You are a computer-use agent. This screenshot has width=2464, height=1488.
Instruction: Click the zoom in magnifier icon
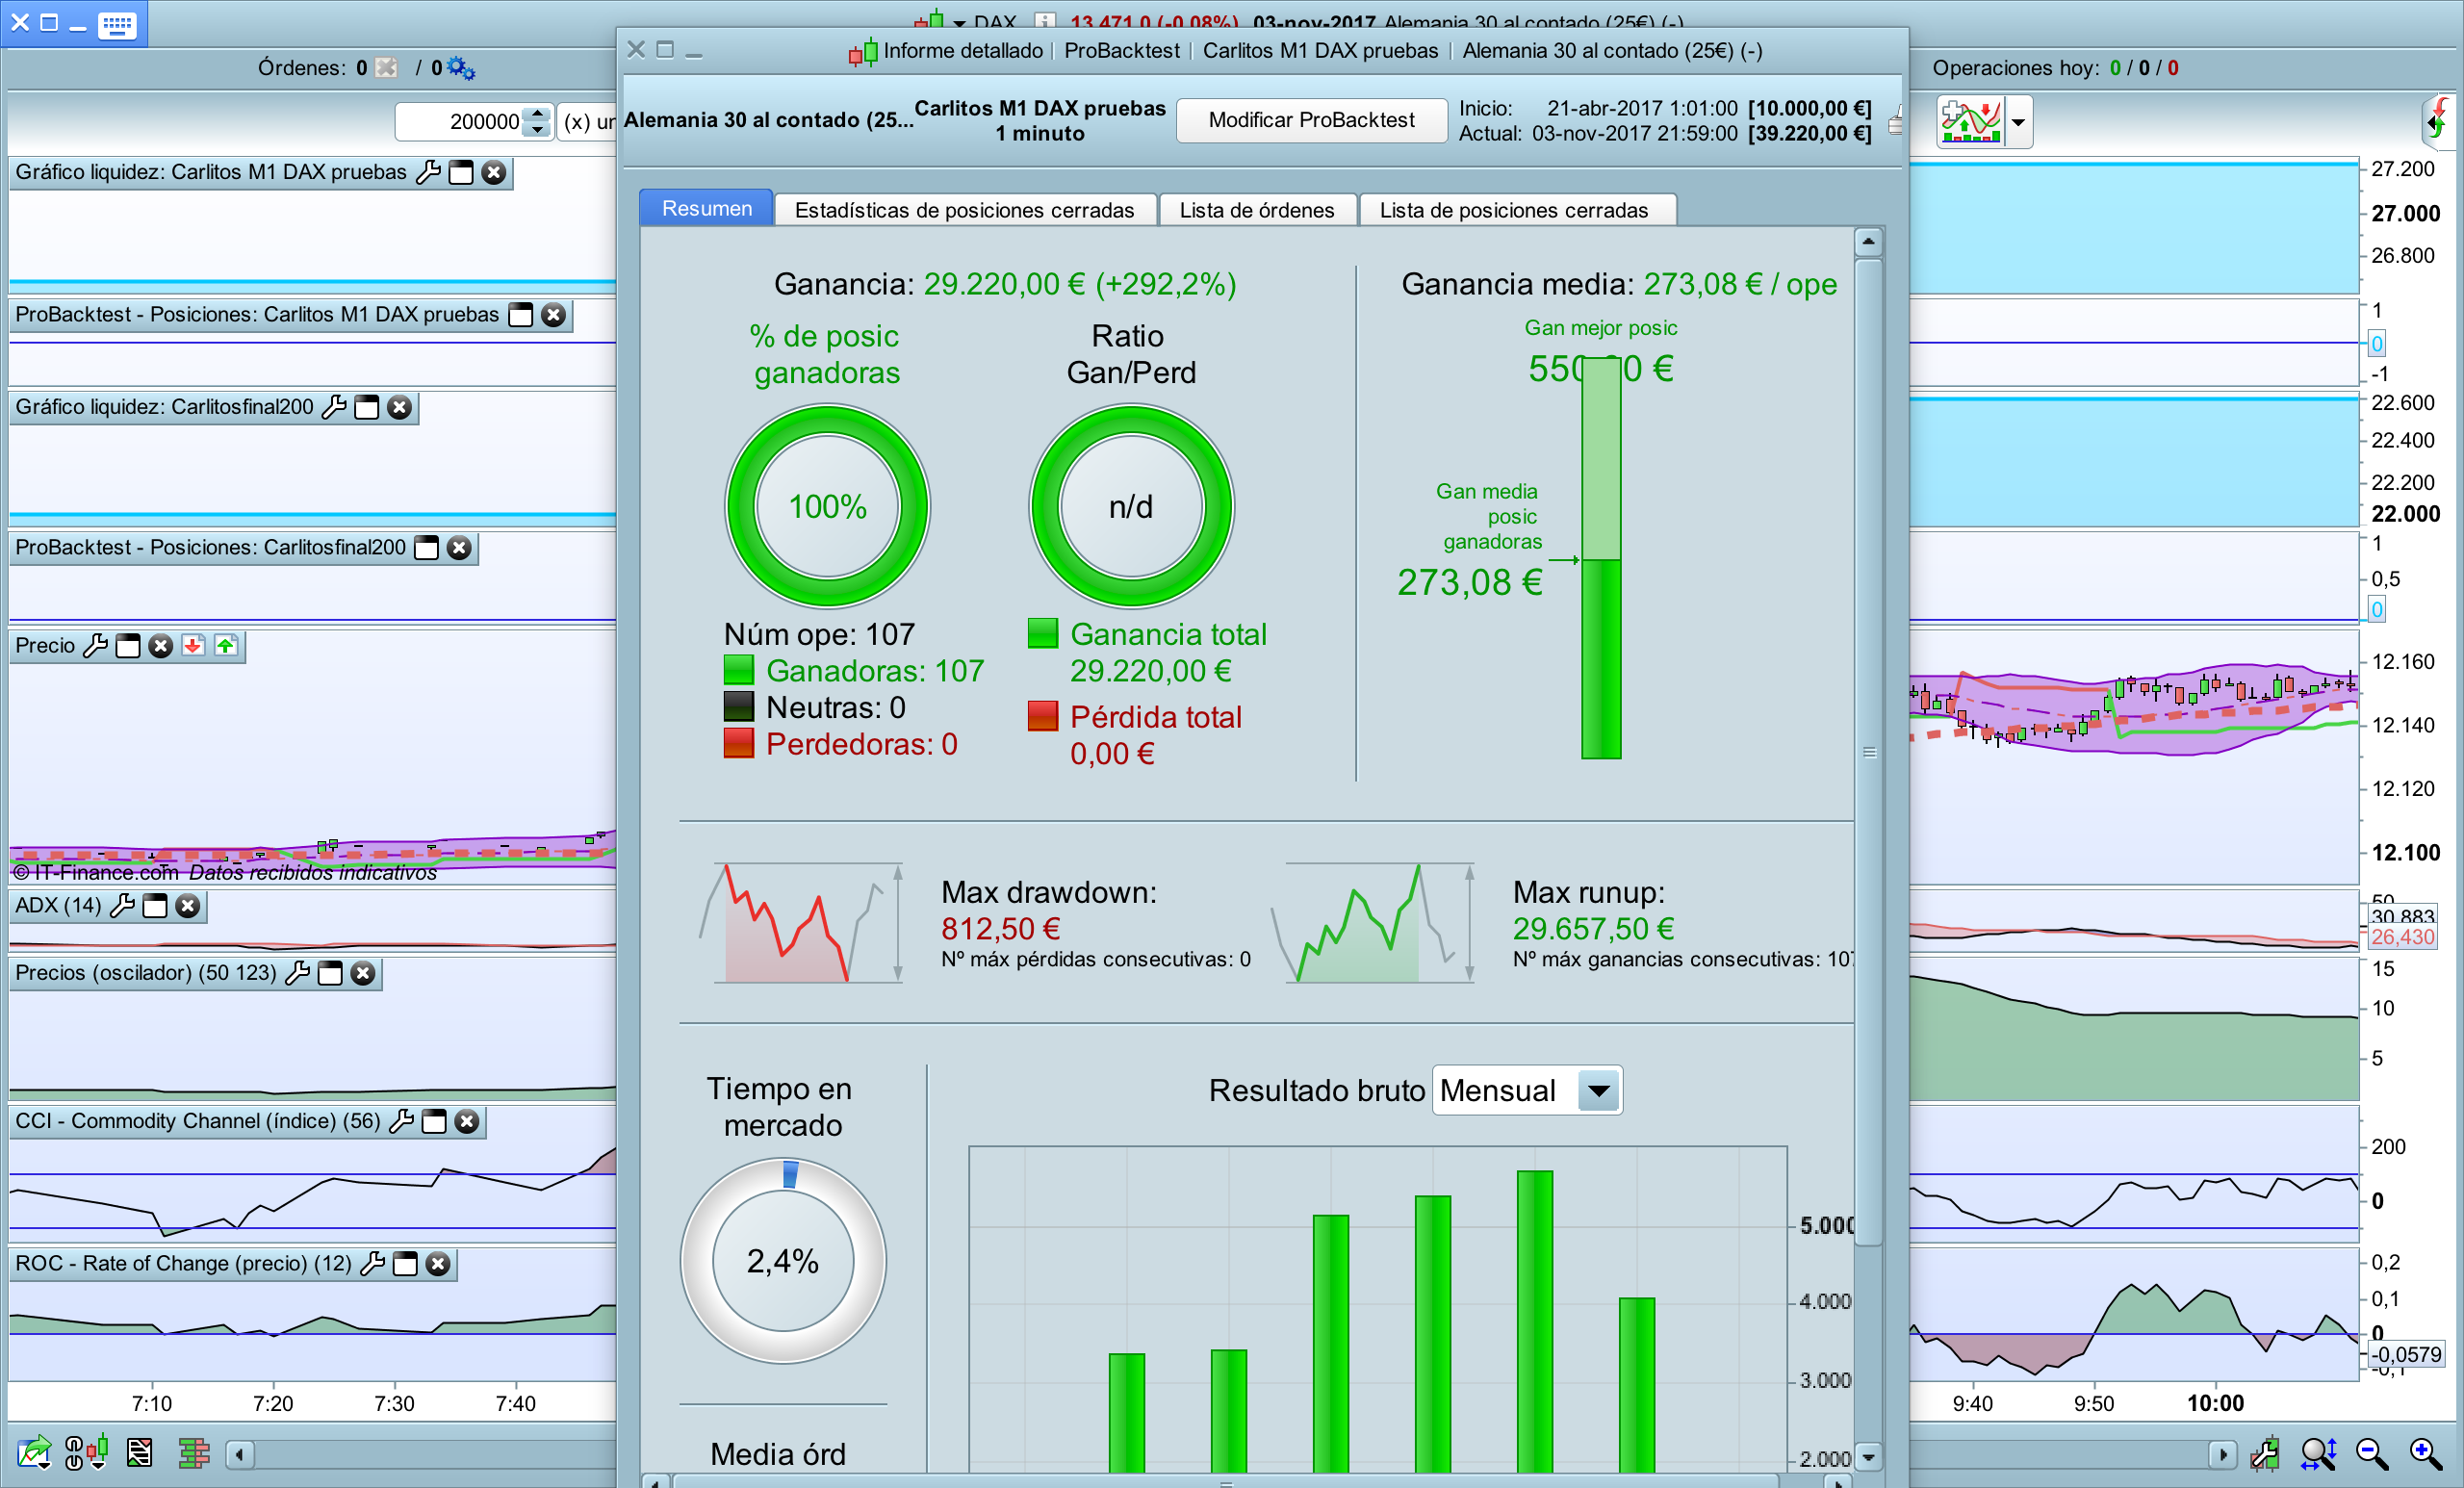tap(2425, 1454)
